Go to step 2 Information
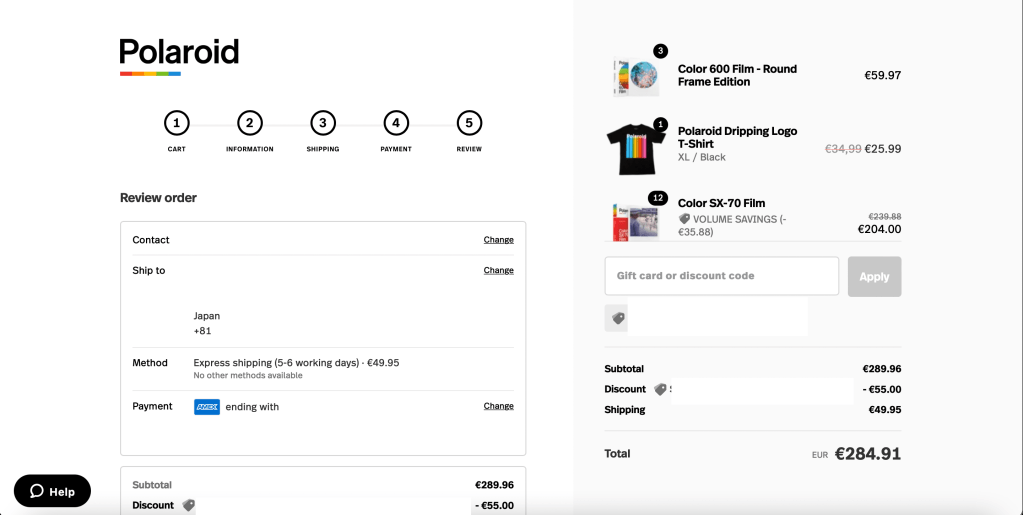This screenshot has height=515, width=1023. click(249, 123)
